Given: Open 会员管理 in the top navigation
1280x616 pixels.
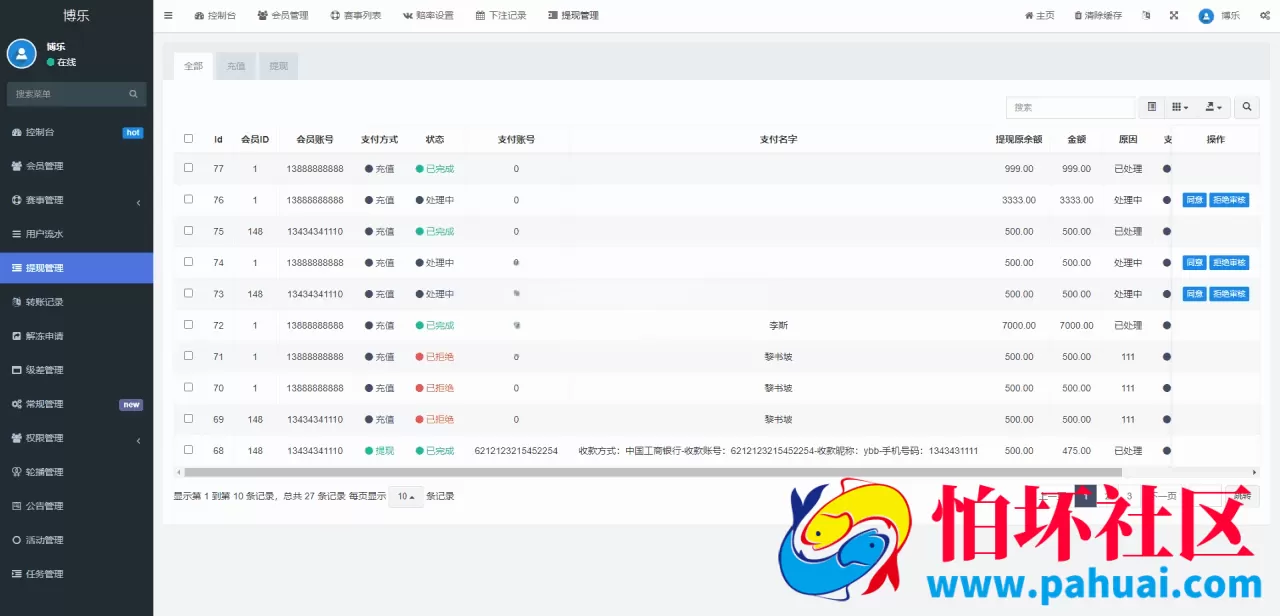Looking at the screenshot, I should coord(283,15).
